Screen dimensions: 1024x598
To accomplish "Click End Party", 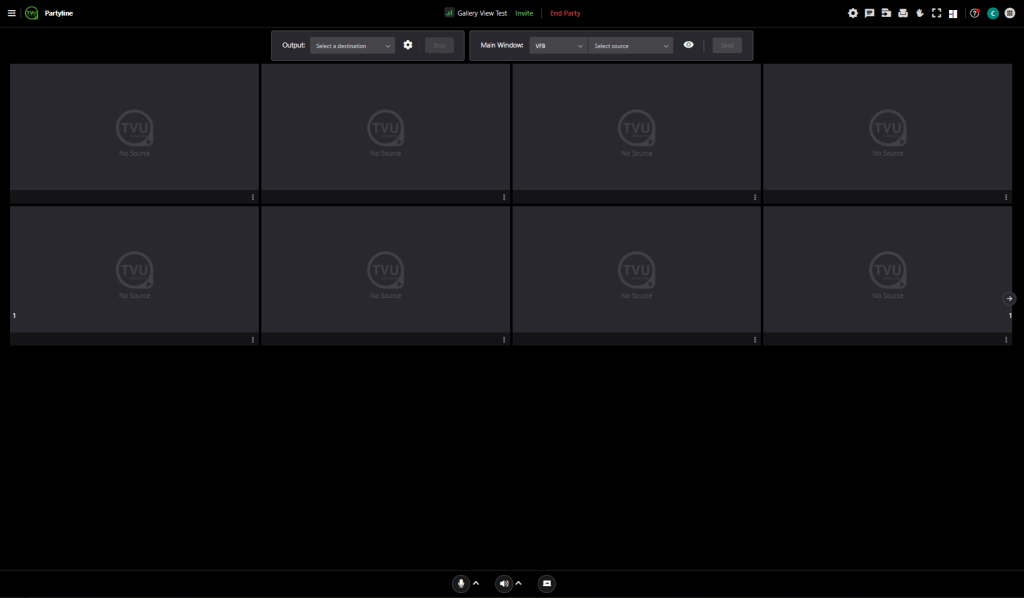I will click(565, 13).
